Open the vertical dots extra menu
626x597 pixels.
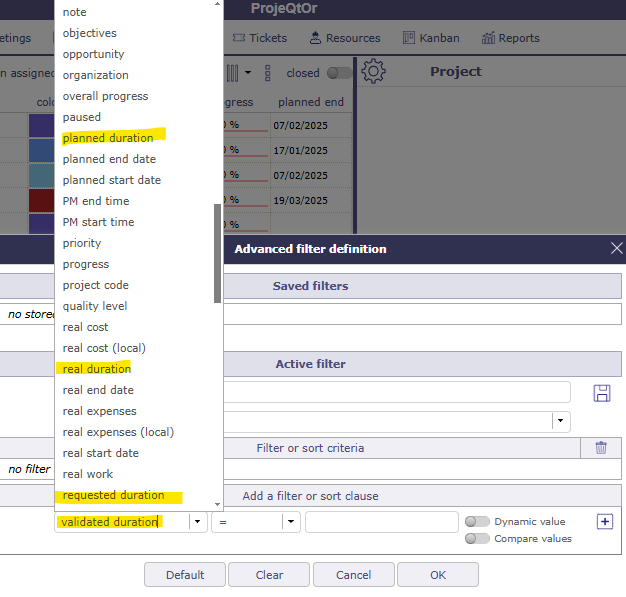coord(267,73)
